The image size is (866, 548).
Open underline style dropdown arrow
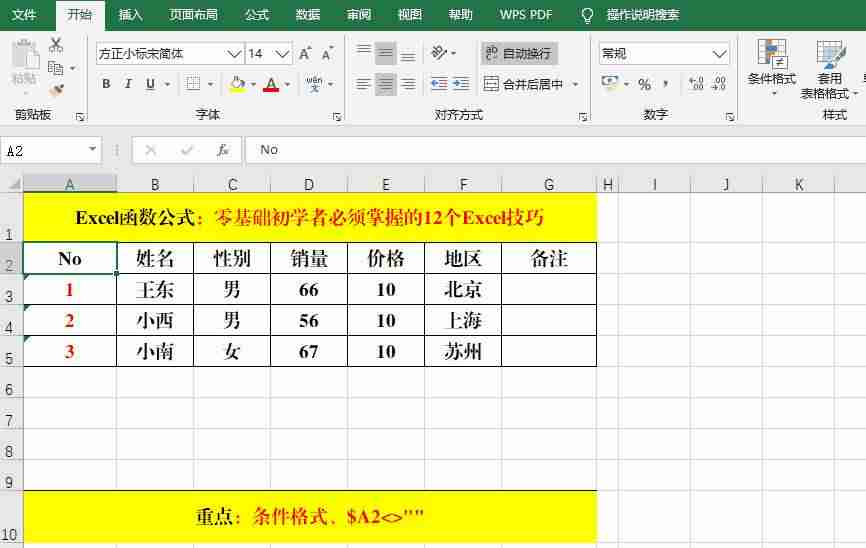point(167,85)
